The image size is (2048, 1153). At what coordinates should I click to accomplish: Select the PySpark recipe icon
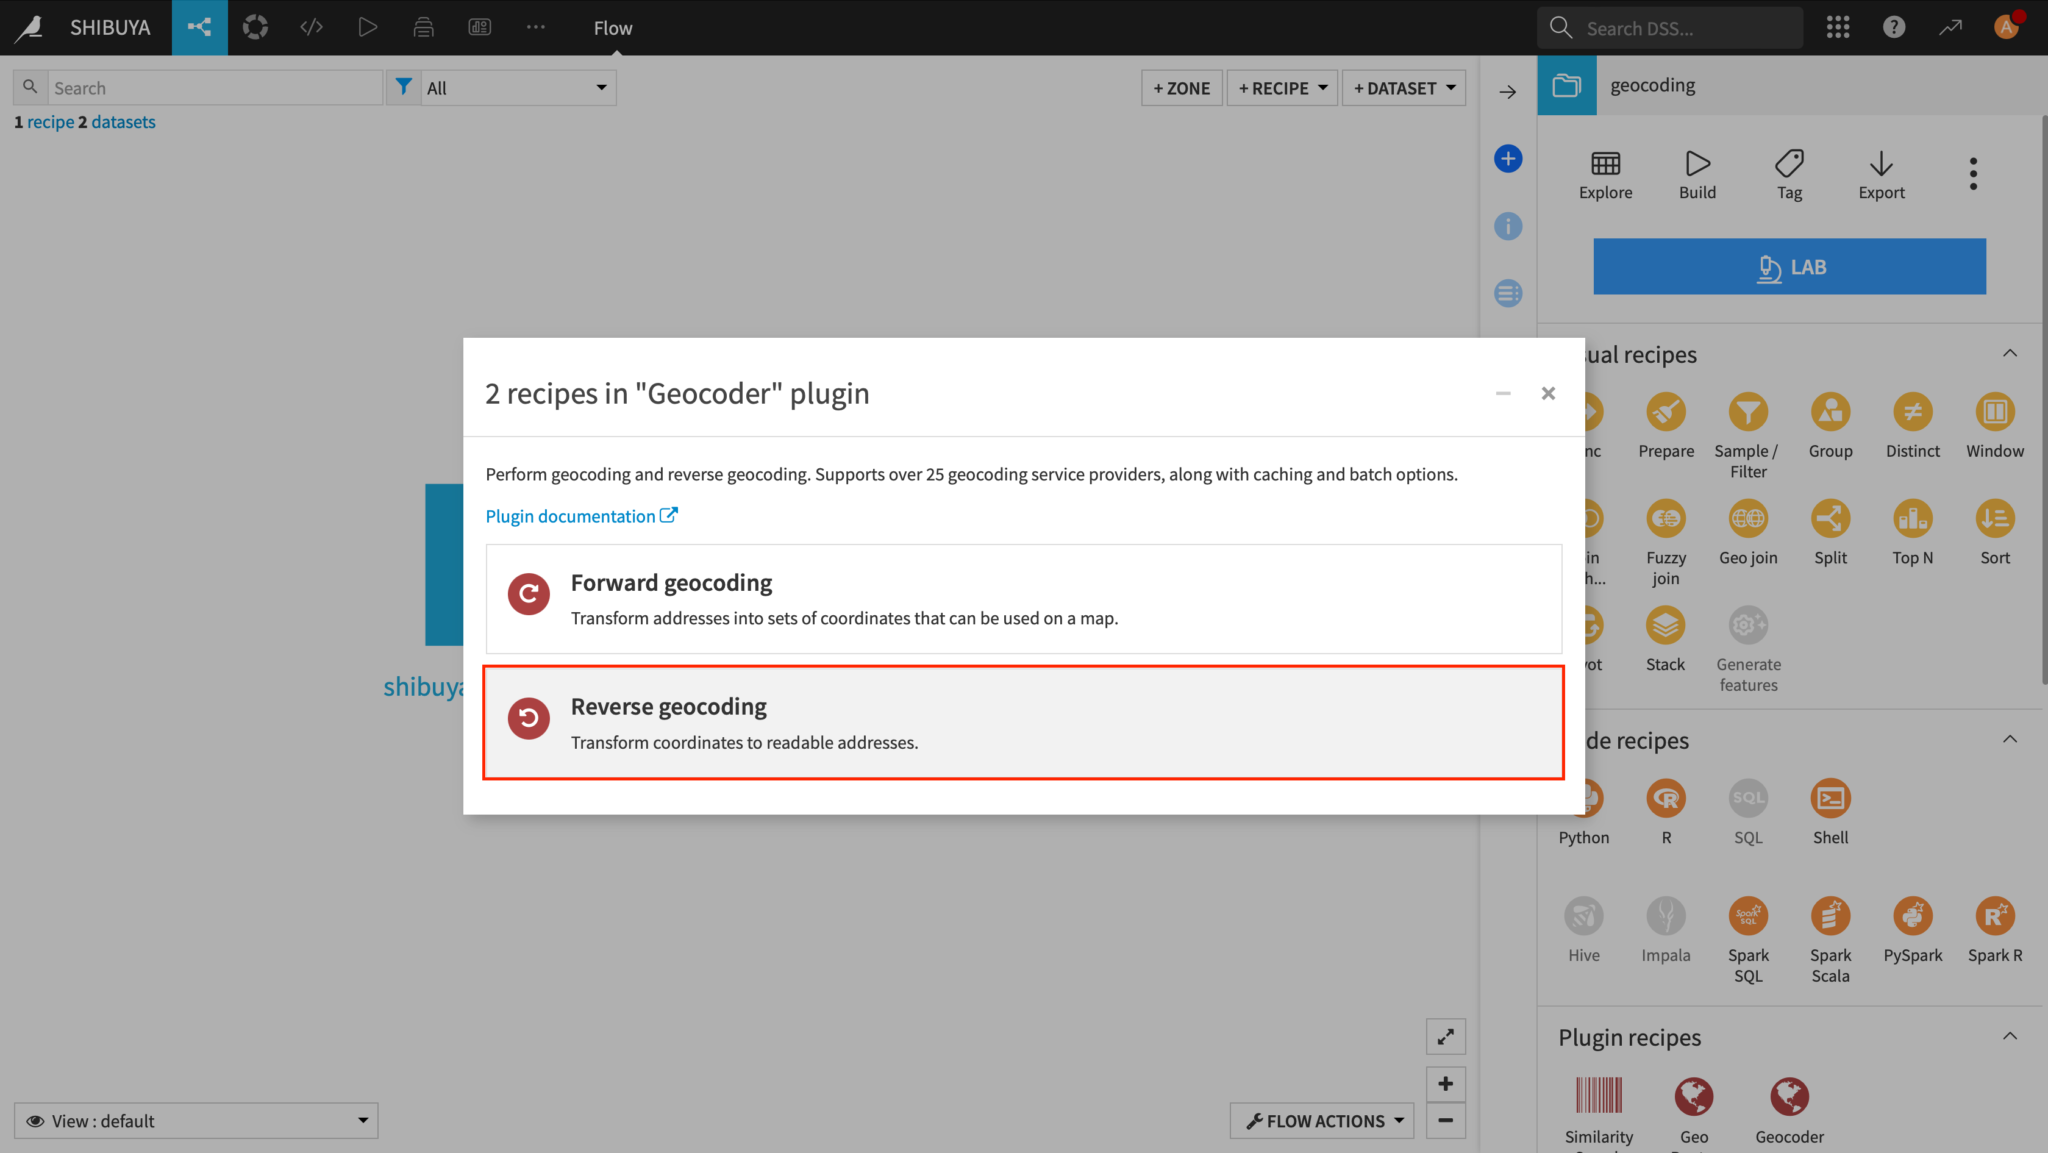coord(1912,916)
